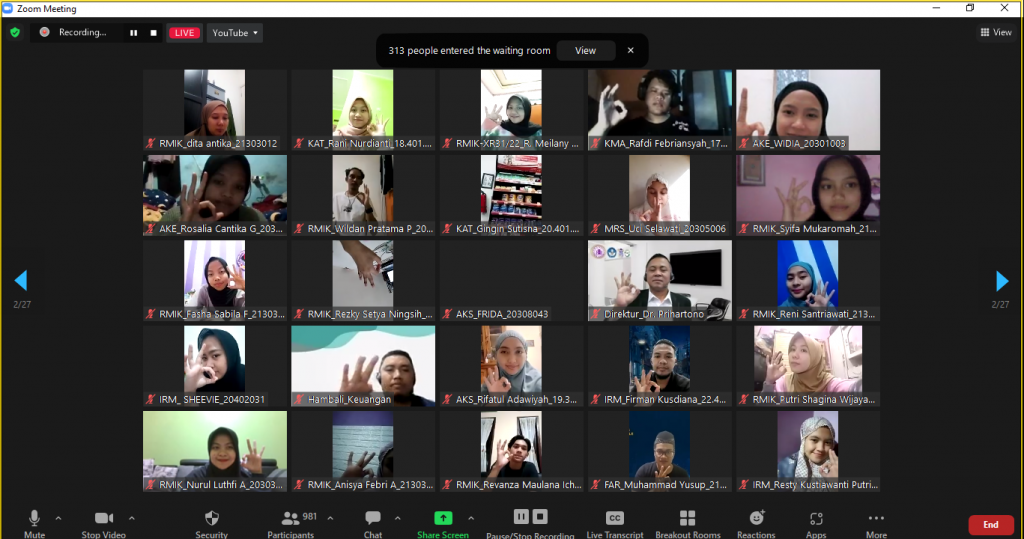The height and width of the screenshot is (539, 1024).
Task: Dismiss the waiting room notification
Action: tap(630, 50)
